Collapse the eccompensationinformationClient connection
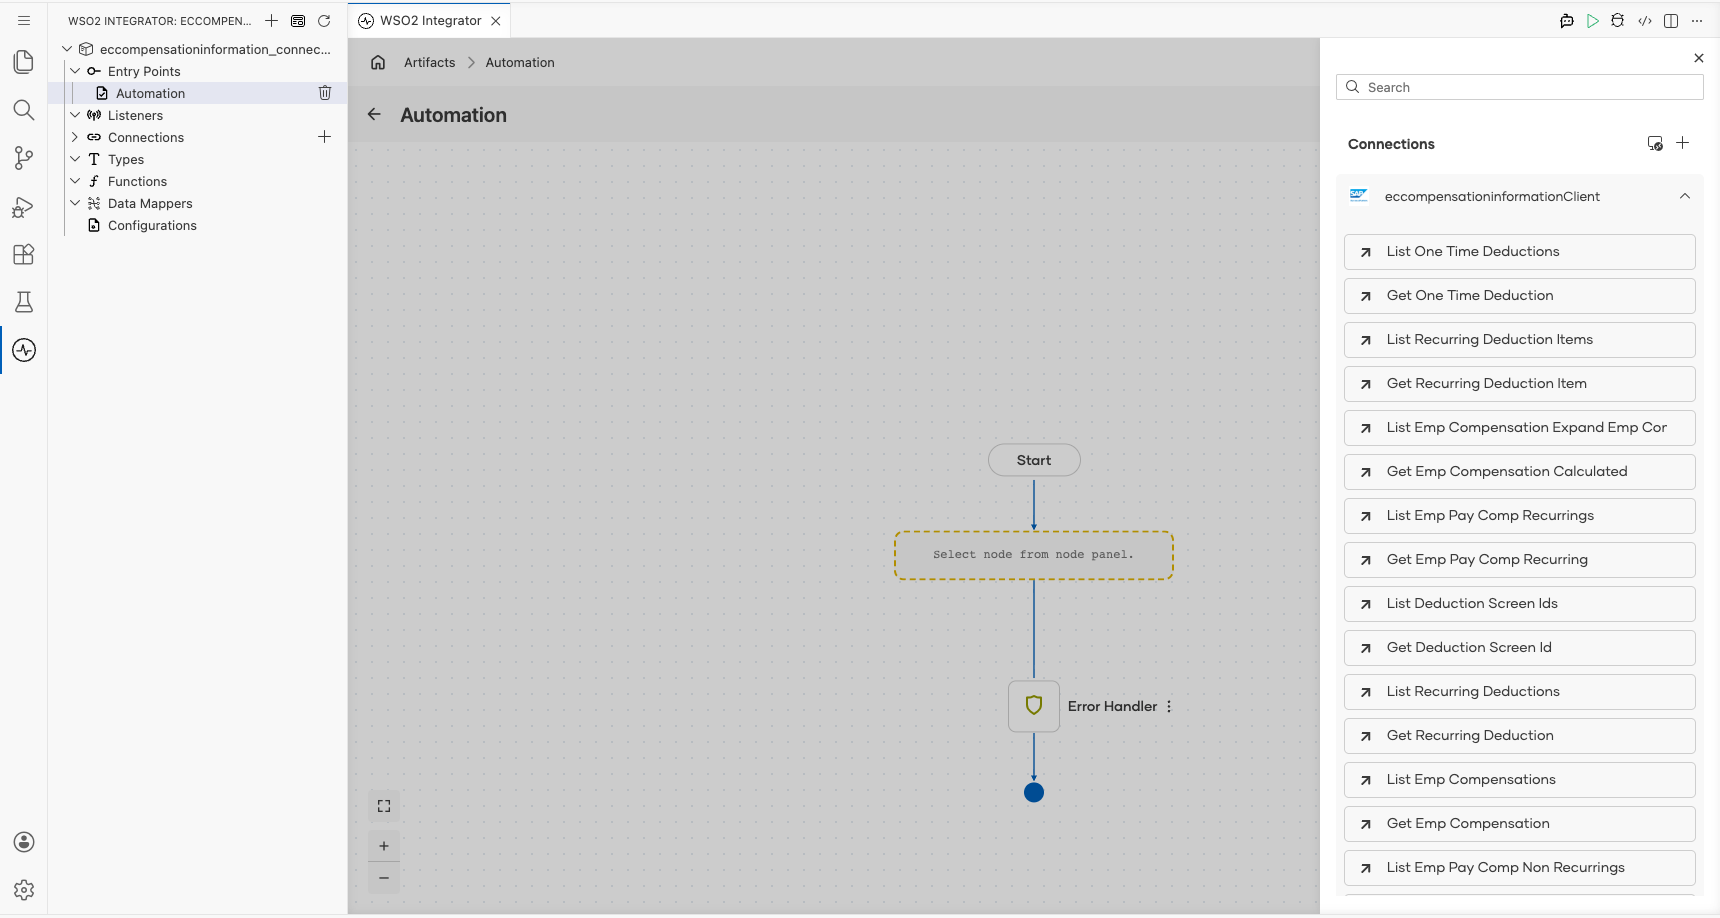This screenshot has width=1720, height=918. tap(1685, 196)
